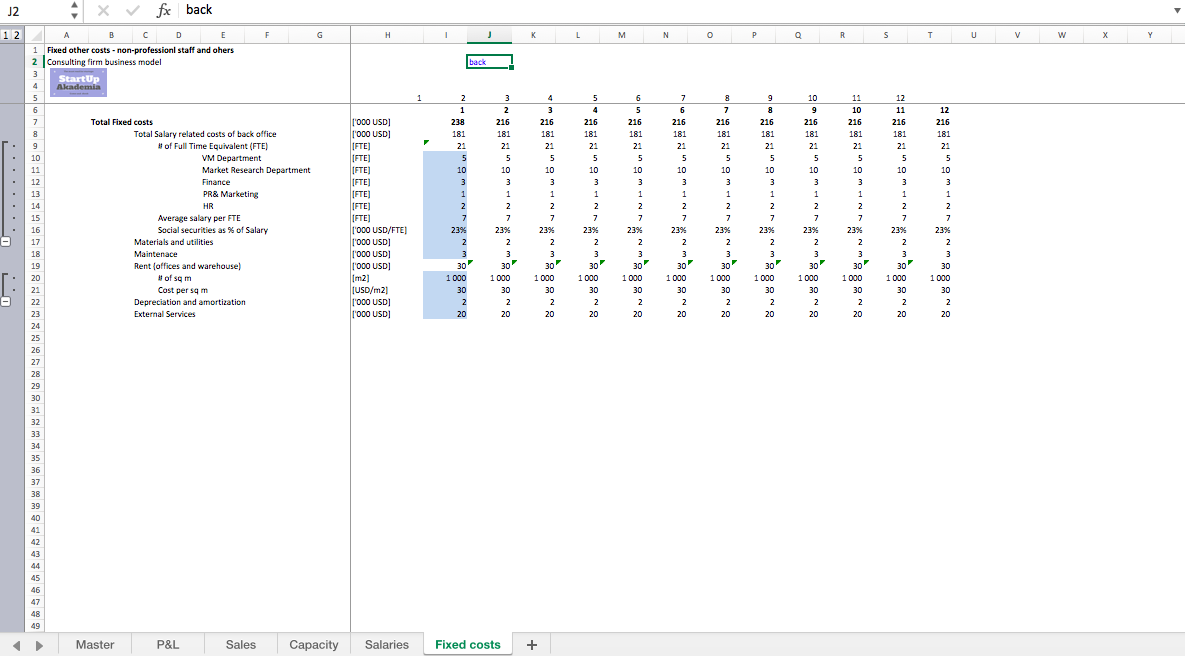Click the previous sheet navigation arrow
The height and width of the screenshot is (656, 1185).
tap(15, 644)
